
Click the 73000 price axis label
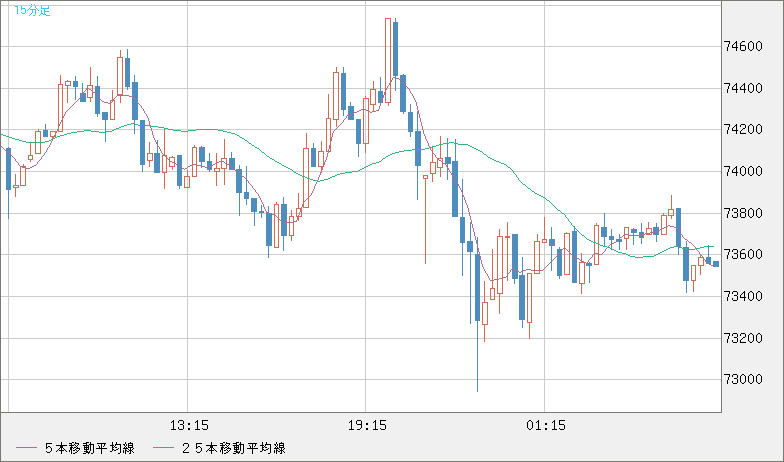point(744,380)
